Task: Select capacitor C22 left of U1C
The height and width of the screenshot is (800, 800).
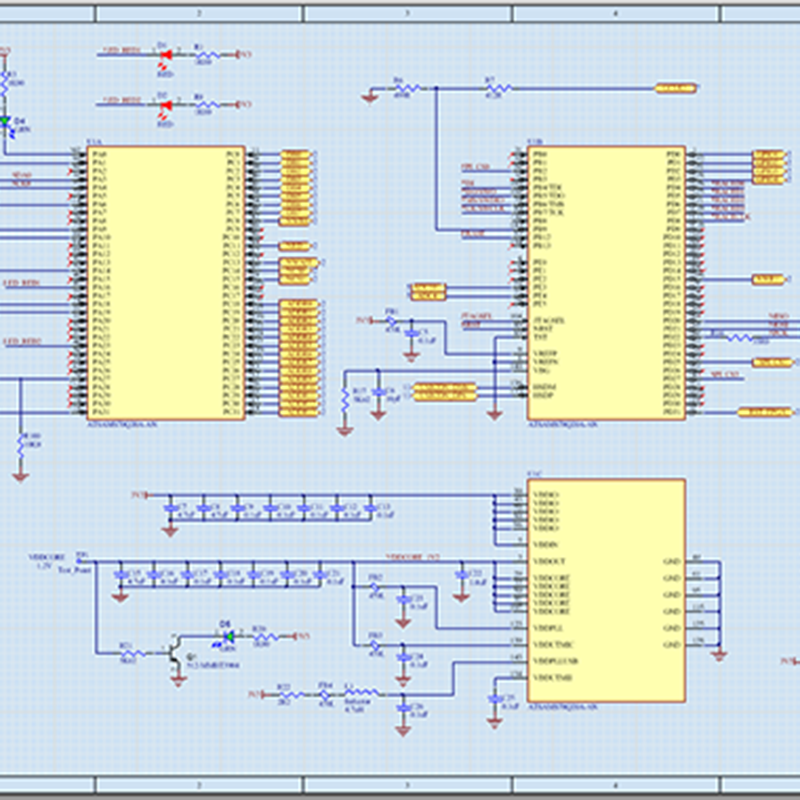Action: 461,575
